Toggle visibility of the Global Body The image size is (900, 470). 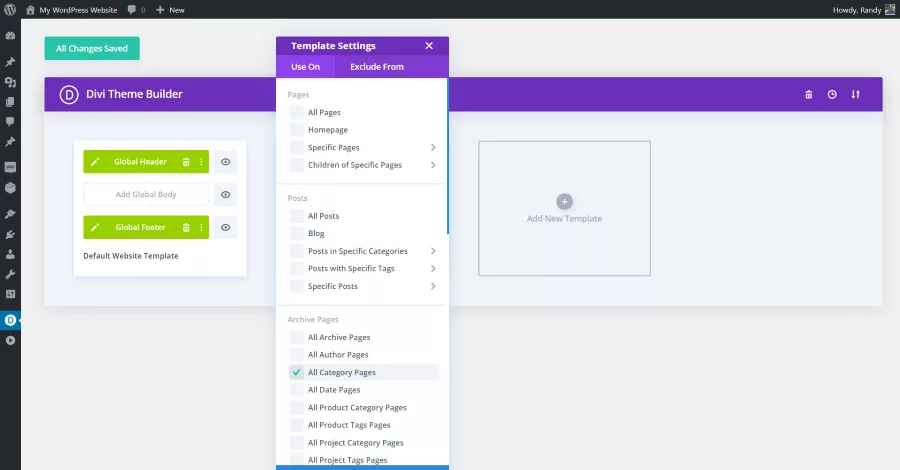pos(226,195)
